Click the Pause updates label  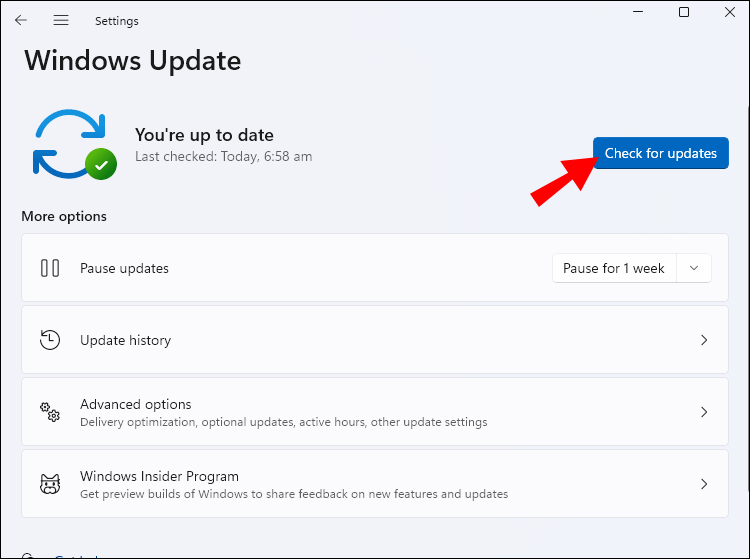(x=124, y=268)
